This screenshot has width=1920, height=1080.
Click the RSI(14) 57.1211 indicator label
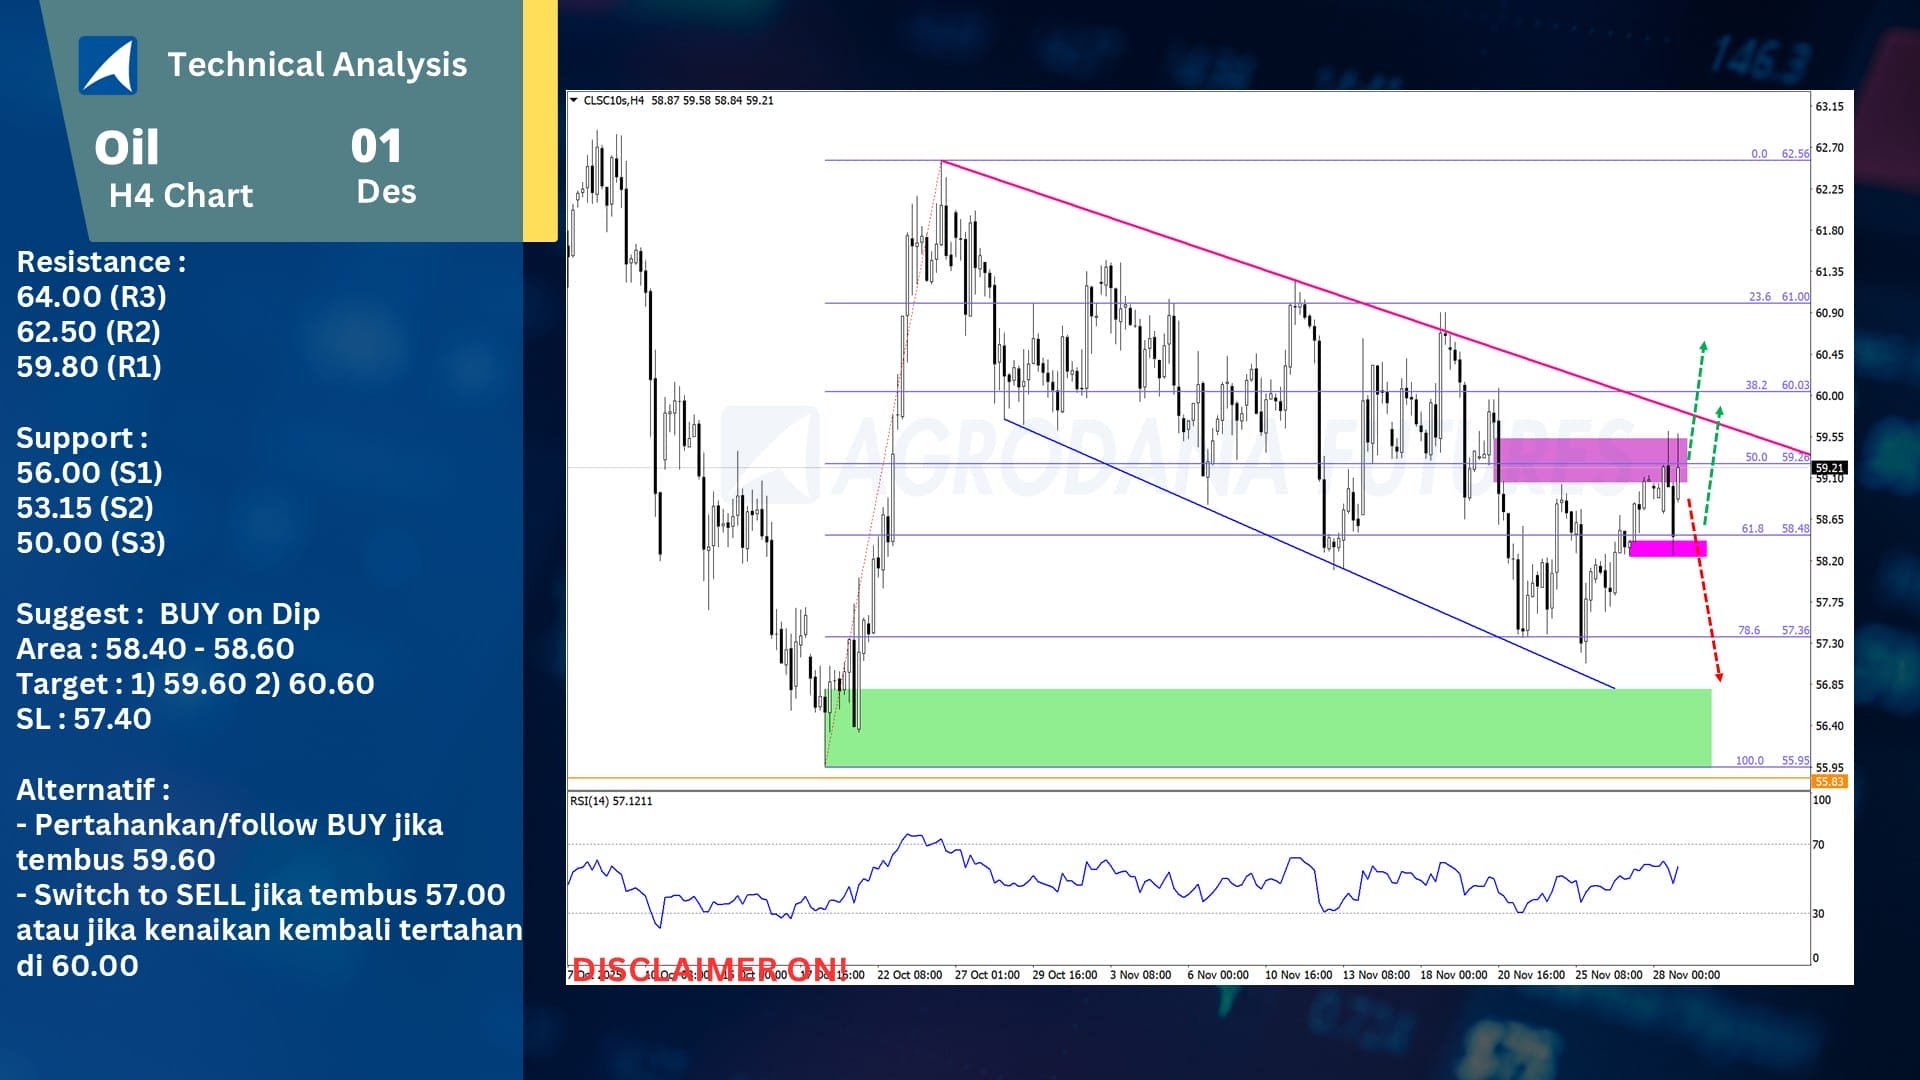611,801
